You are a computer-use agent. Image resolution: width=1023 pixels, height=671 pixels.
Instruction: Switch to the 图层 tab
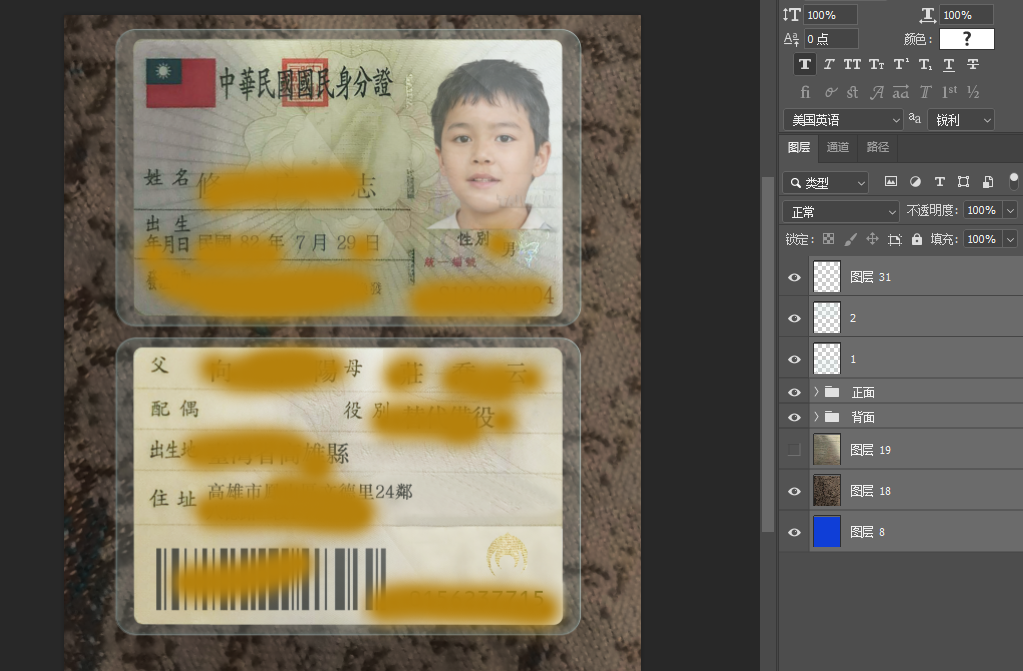[799, 148]
